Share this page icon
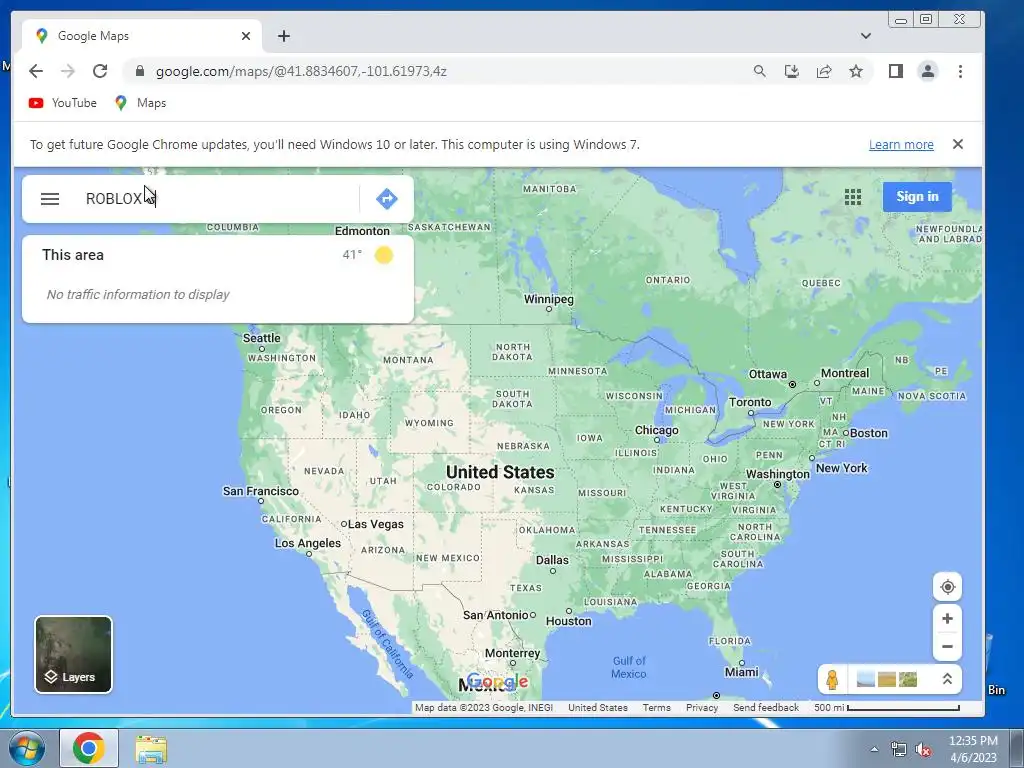Screen dimensions: 1024x768 tap(824, 71)
